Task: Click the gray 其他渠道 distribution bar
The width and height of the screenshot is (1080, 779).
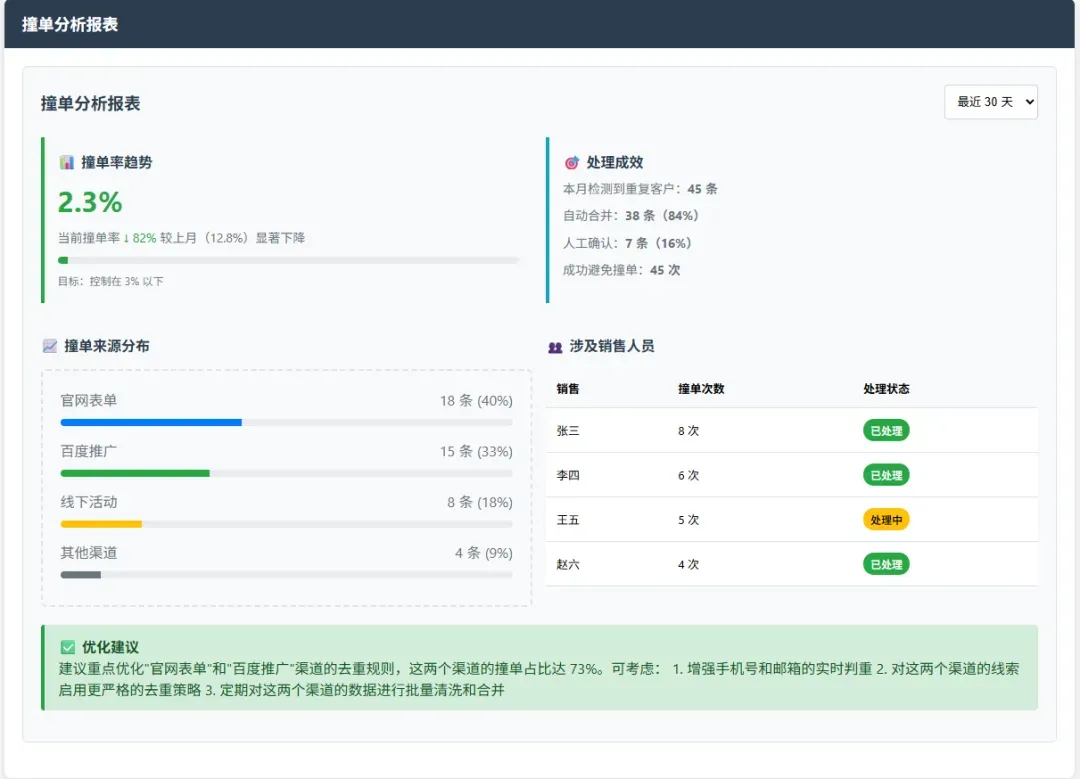Action: click(81, 575)
